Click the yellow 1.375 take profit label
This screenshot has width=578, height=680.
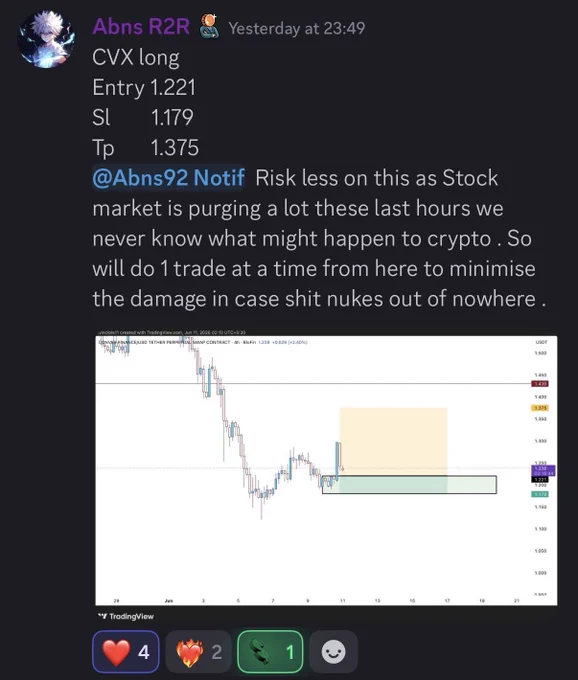click(540, 408)
